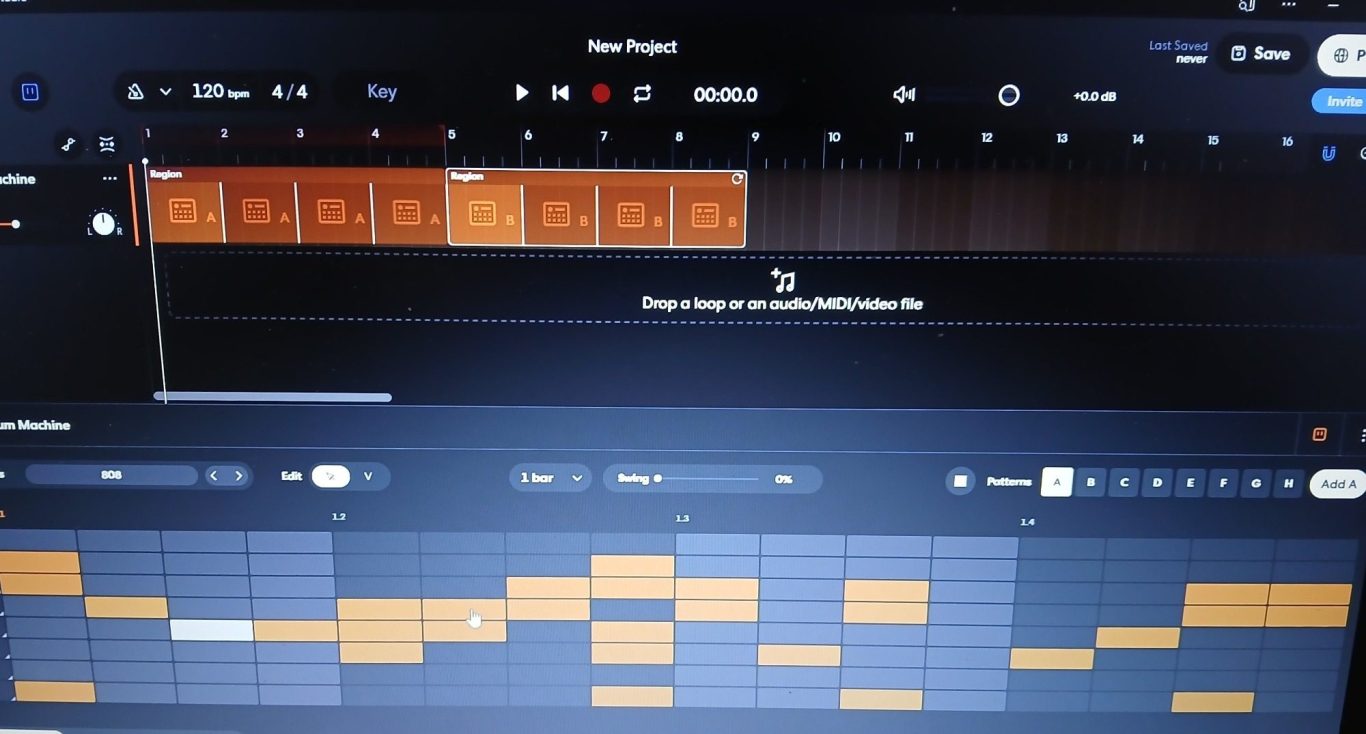Click the master volume slider knob
This screenshot has width=1366, height=734.
click(1009, 95)
